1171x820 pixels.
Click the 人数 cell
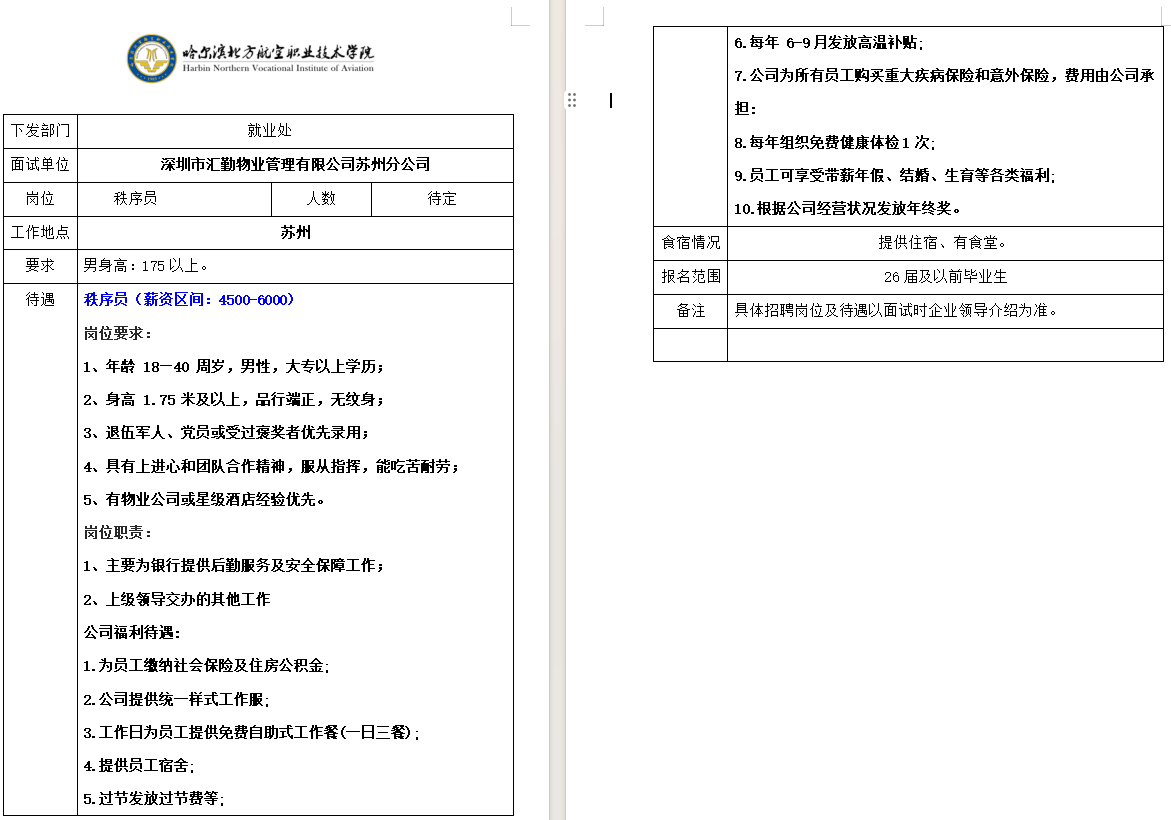coord(321,199)
